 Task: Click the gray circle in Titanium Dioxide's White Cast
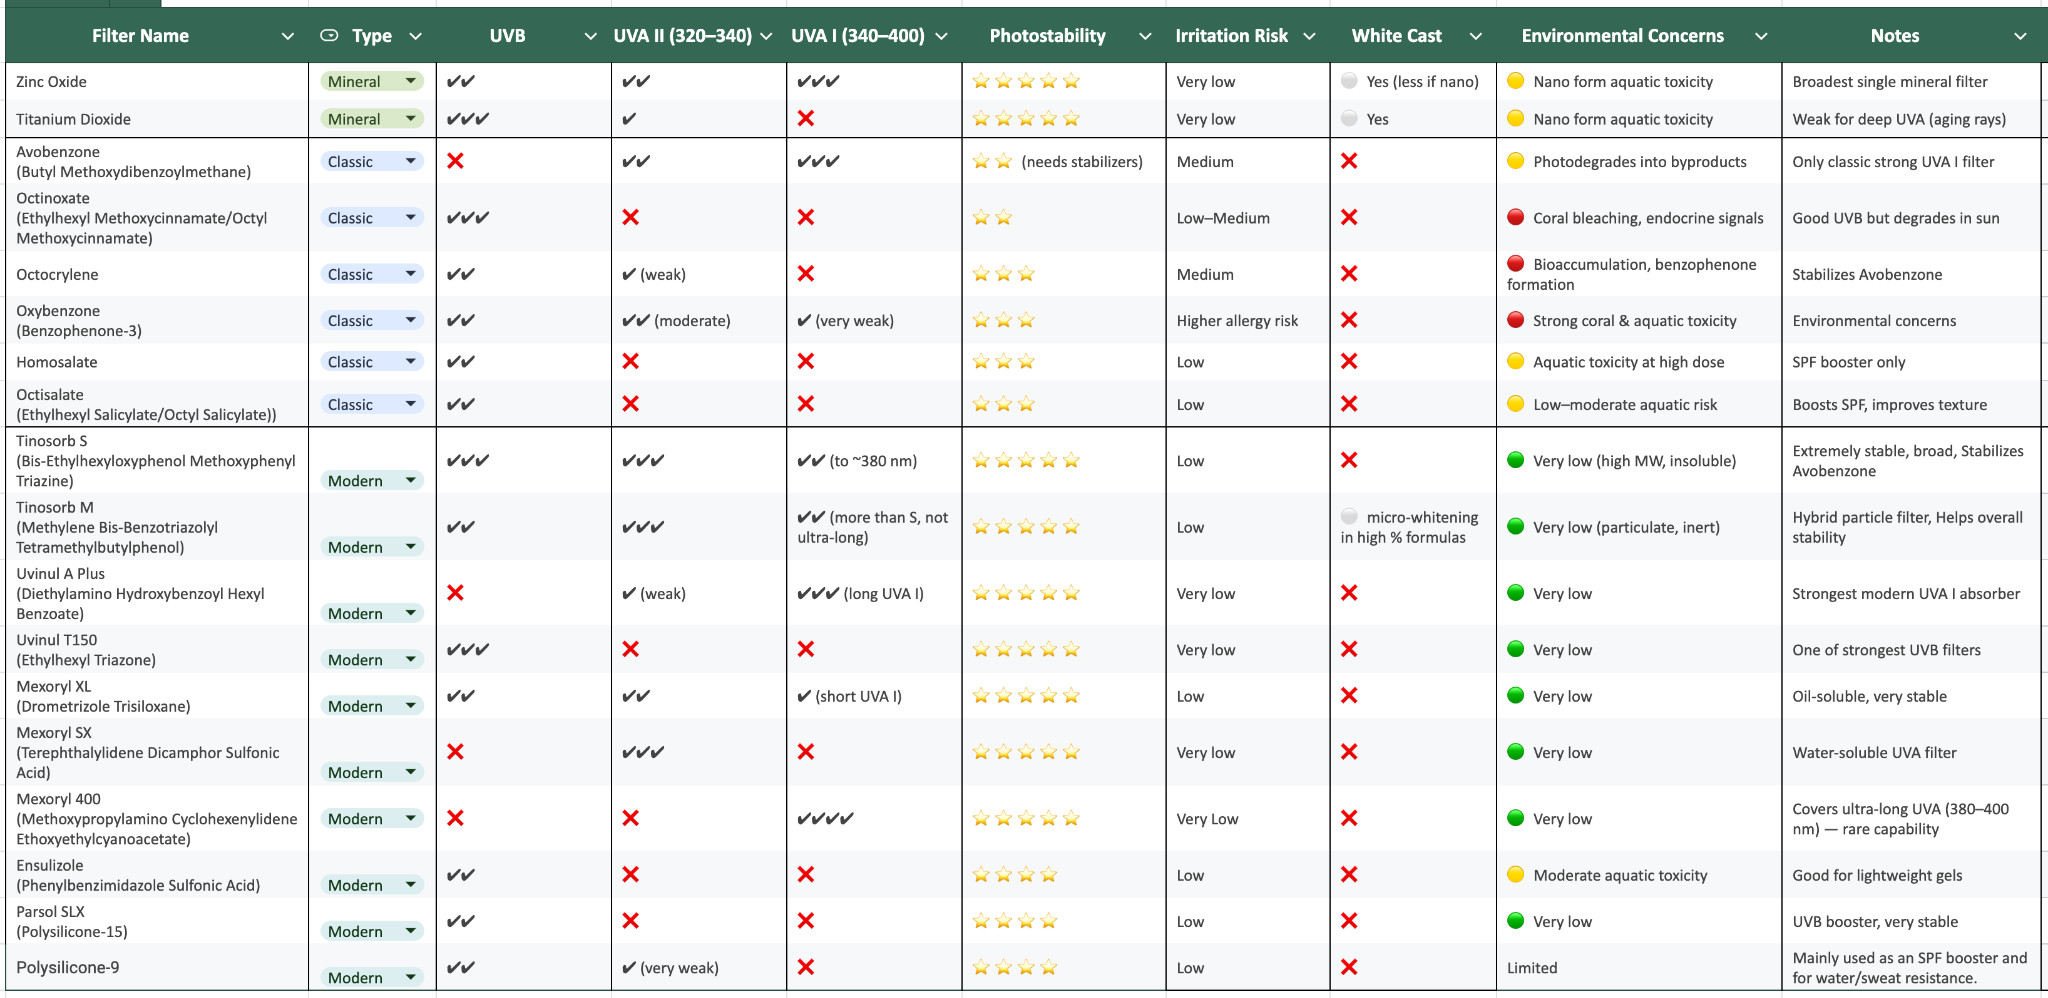(1350, 119)
